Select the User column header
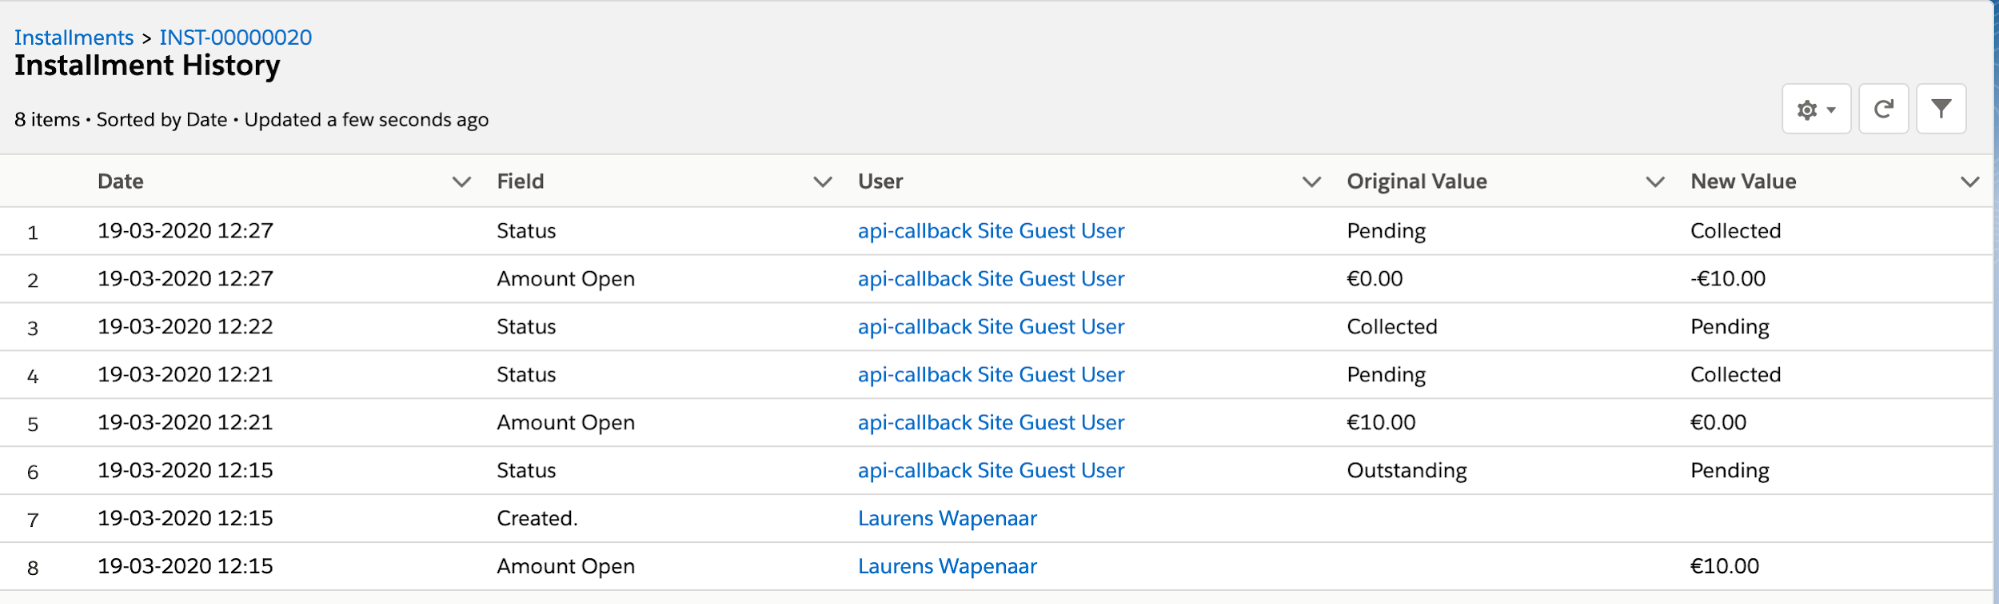 coord(880,182)
